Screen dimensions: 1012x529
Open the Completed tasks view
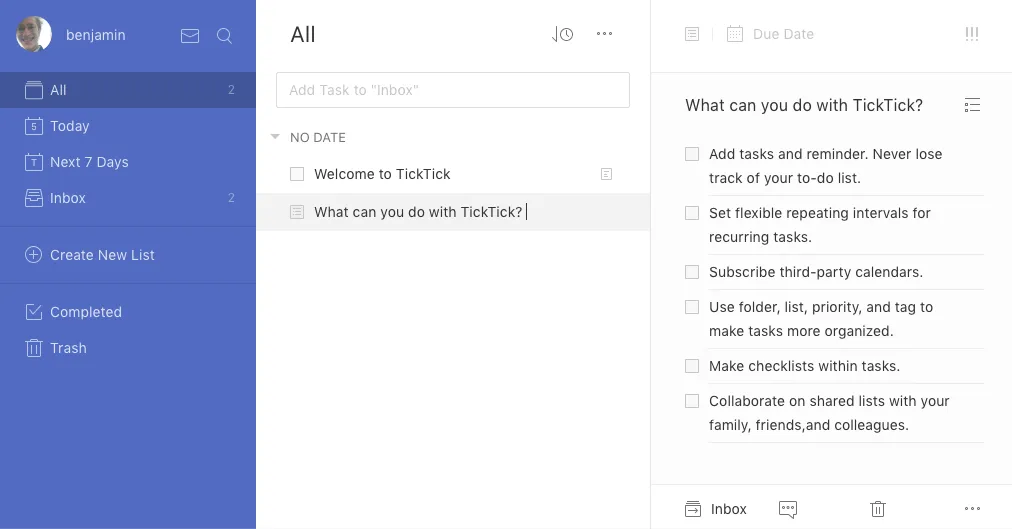tap(128, 312)
